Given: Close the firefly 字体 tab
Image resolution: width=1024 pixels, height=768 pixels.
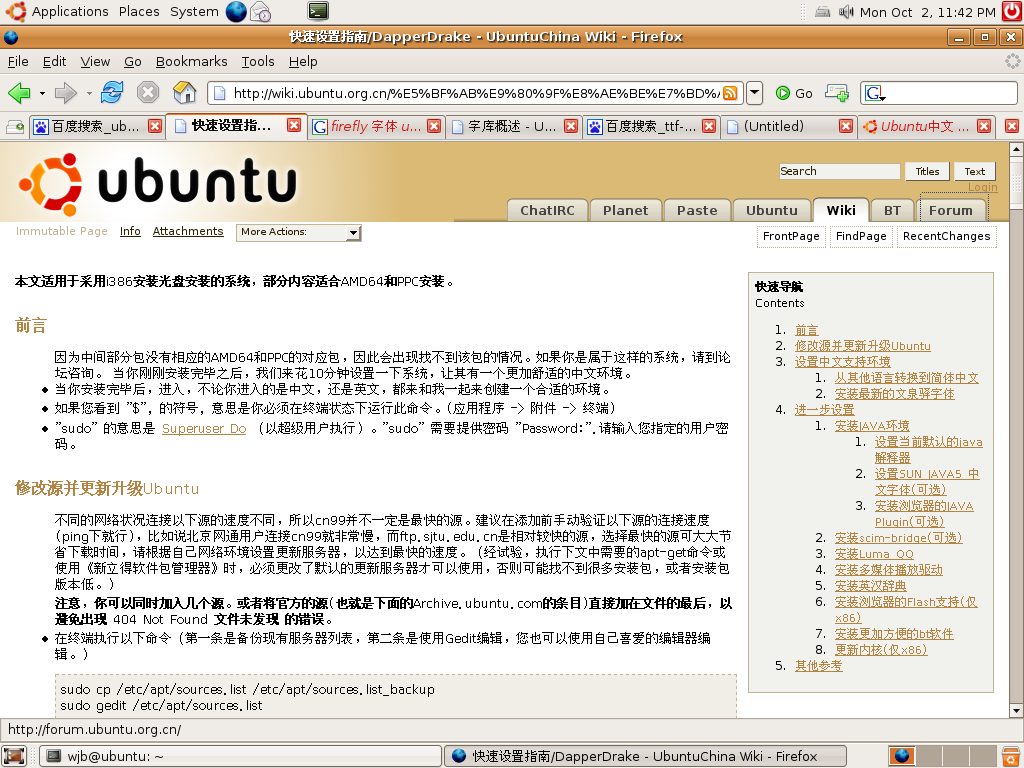Looking at the screenshot, I should [434, 126].
